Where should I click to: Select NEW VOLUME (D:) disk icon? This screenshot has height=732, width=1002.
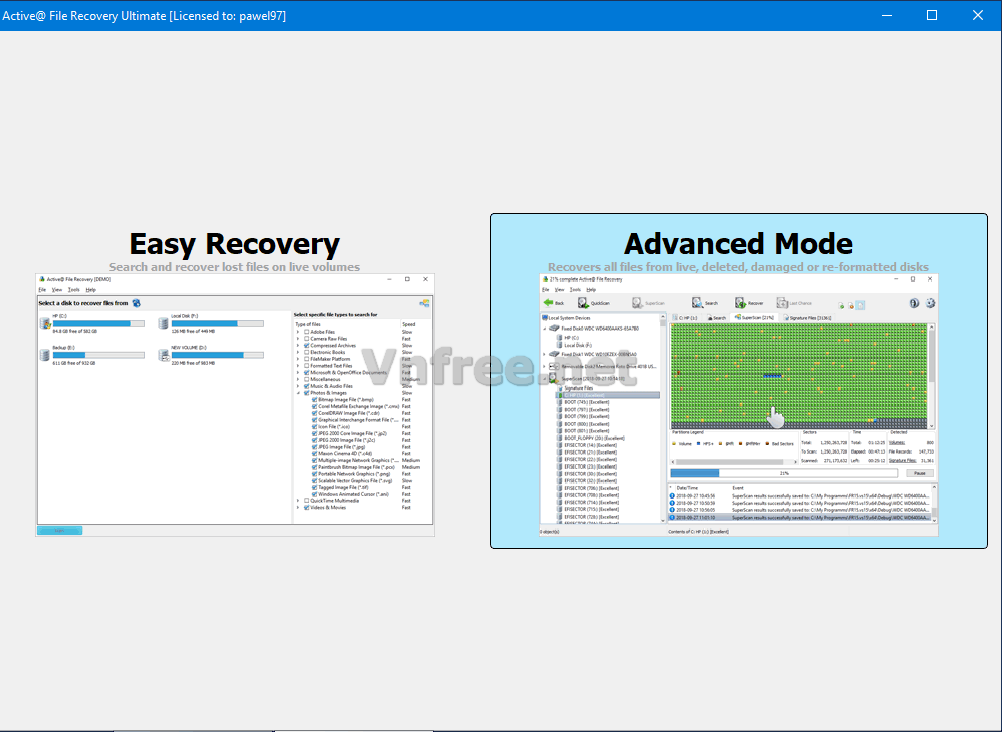[163, 355]
